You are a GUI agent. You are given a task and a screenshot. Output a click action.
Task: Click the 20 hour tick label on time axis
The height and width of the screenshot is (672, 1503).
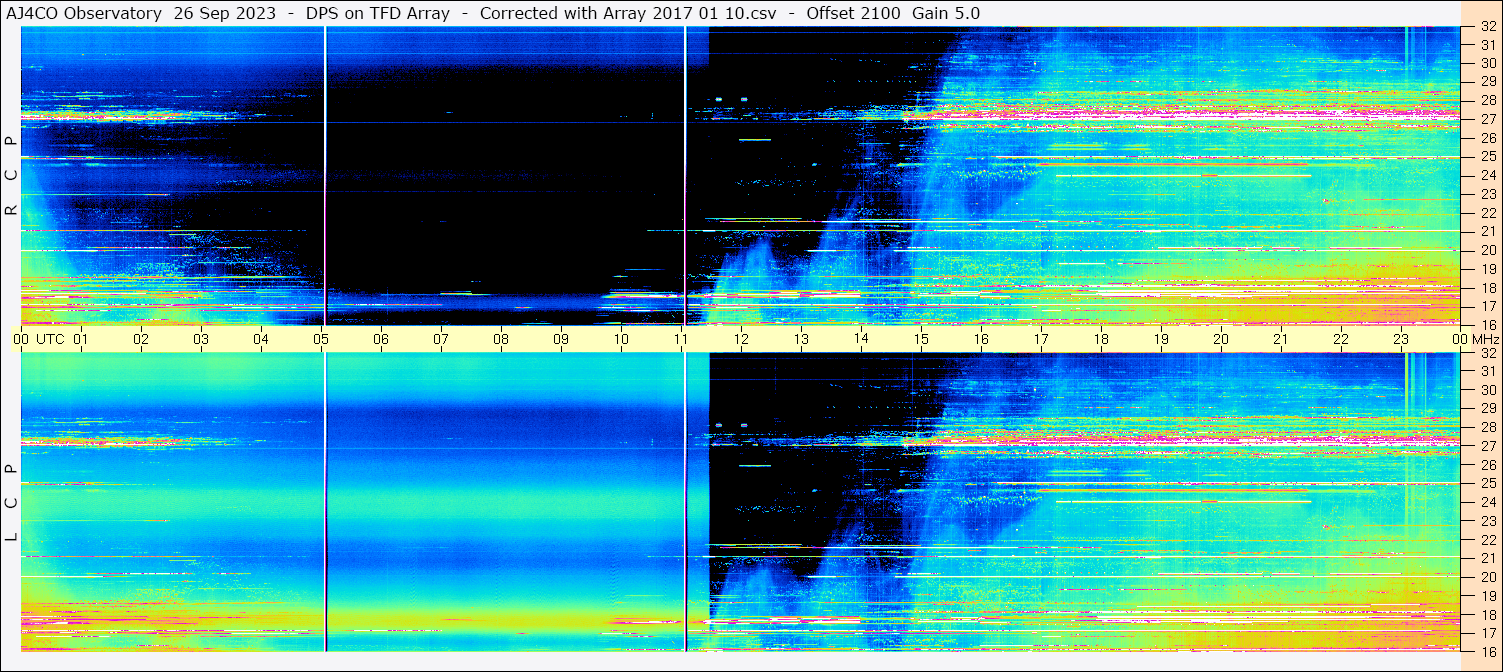(x=1221, y=339)
